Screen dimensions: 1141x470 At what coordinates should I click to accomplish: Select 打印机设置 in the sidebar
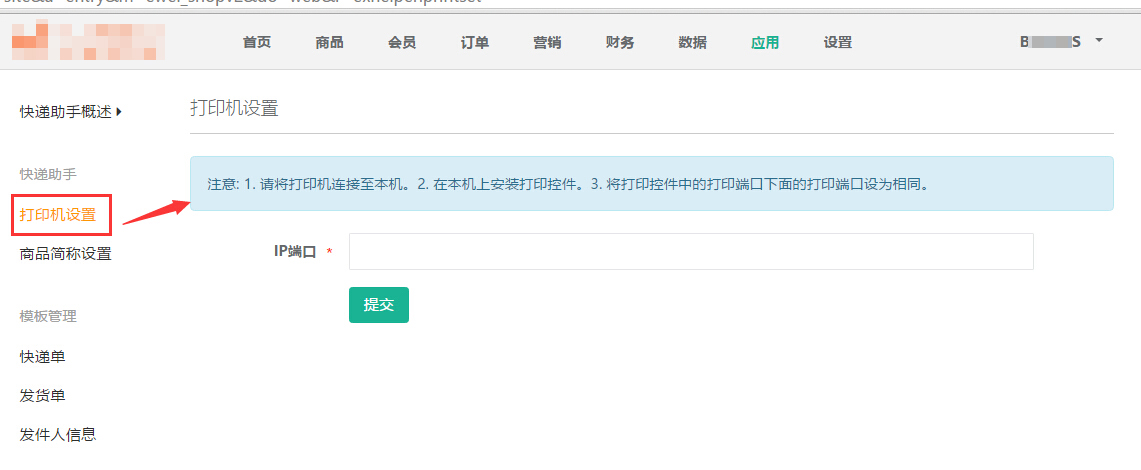58,215
